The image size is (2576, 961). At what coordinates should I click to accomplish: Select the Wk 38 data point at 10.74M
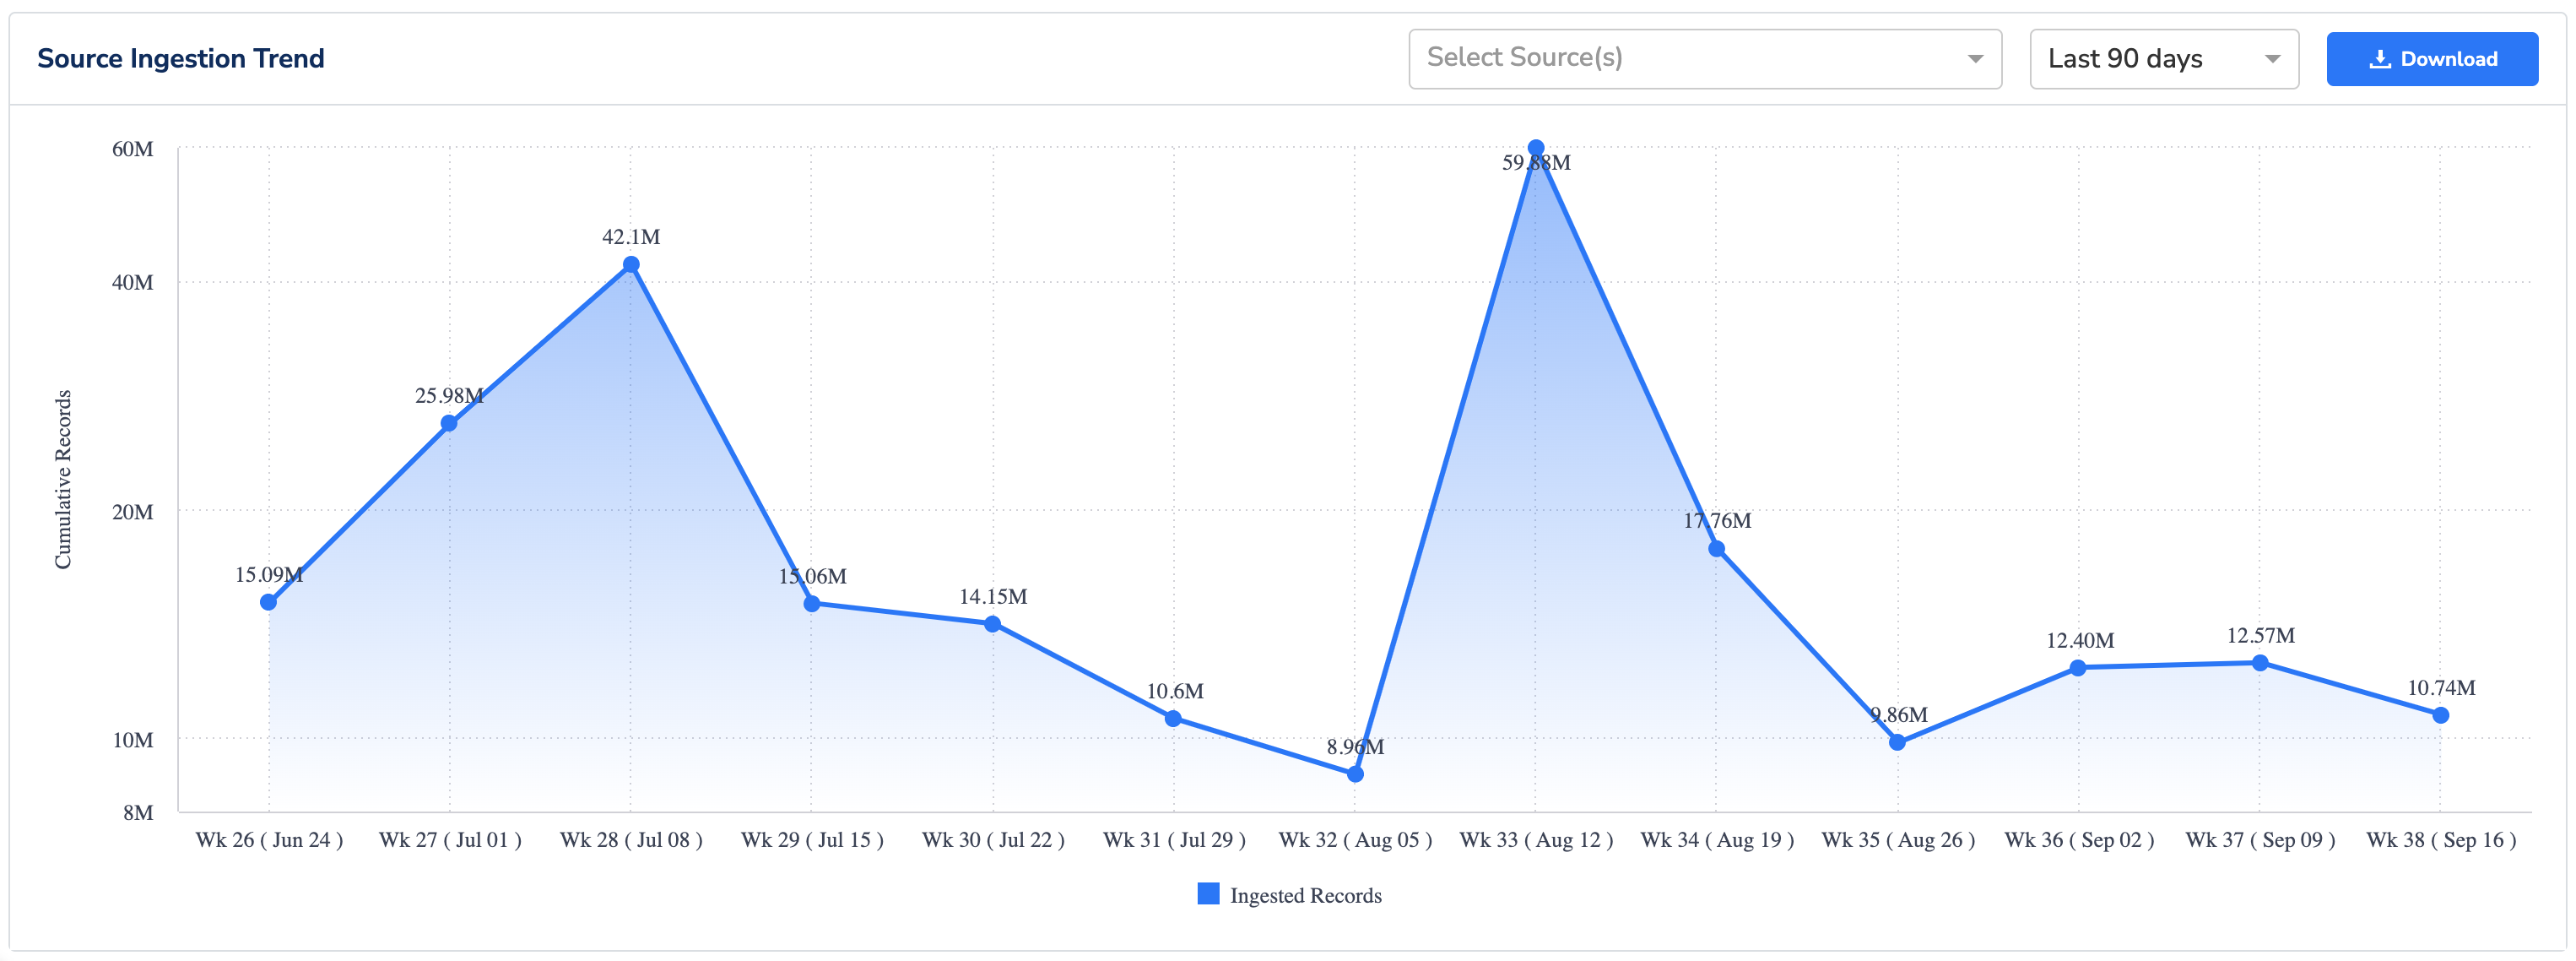point(2441,715)
